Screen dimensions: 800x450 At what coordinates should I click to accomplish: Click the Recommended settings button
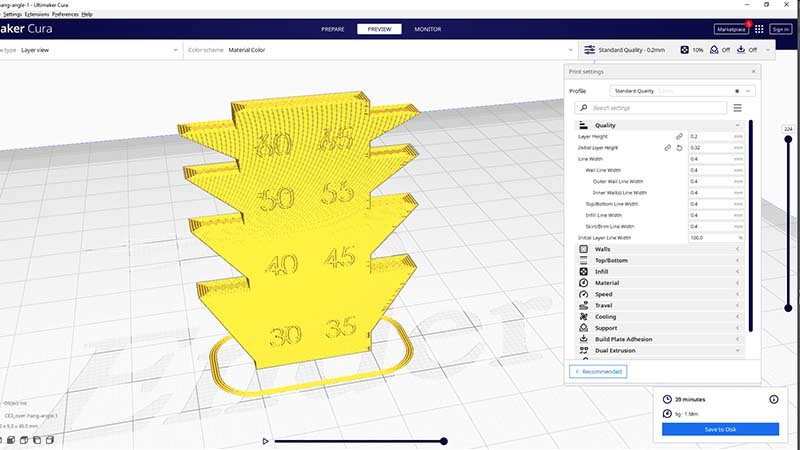coord(598,371)
